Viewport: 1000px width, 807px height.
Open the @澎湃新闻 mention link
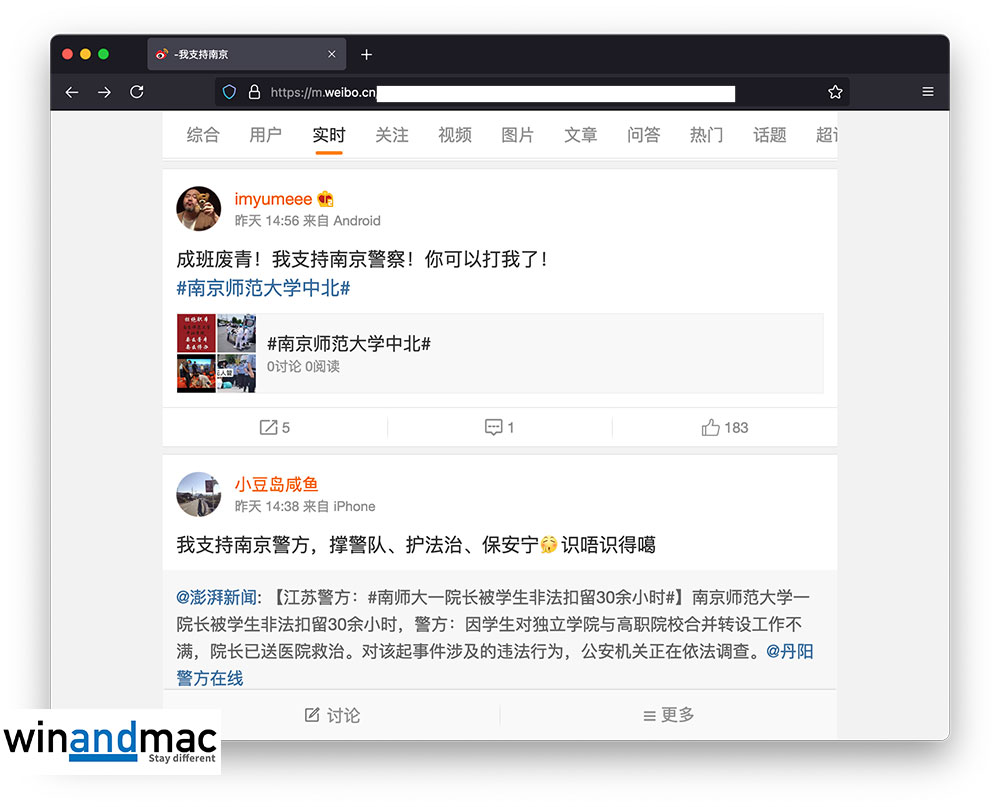pyautogui.click(x=216, y=597)
